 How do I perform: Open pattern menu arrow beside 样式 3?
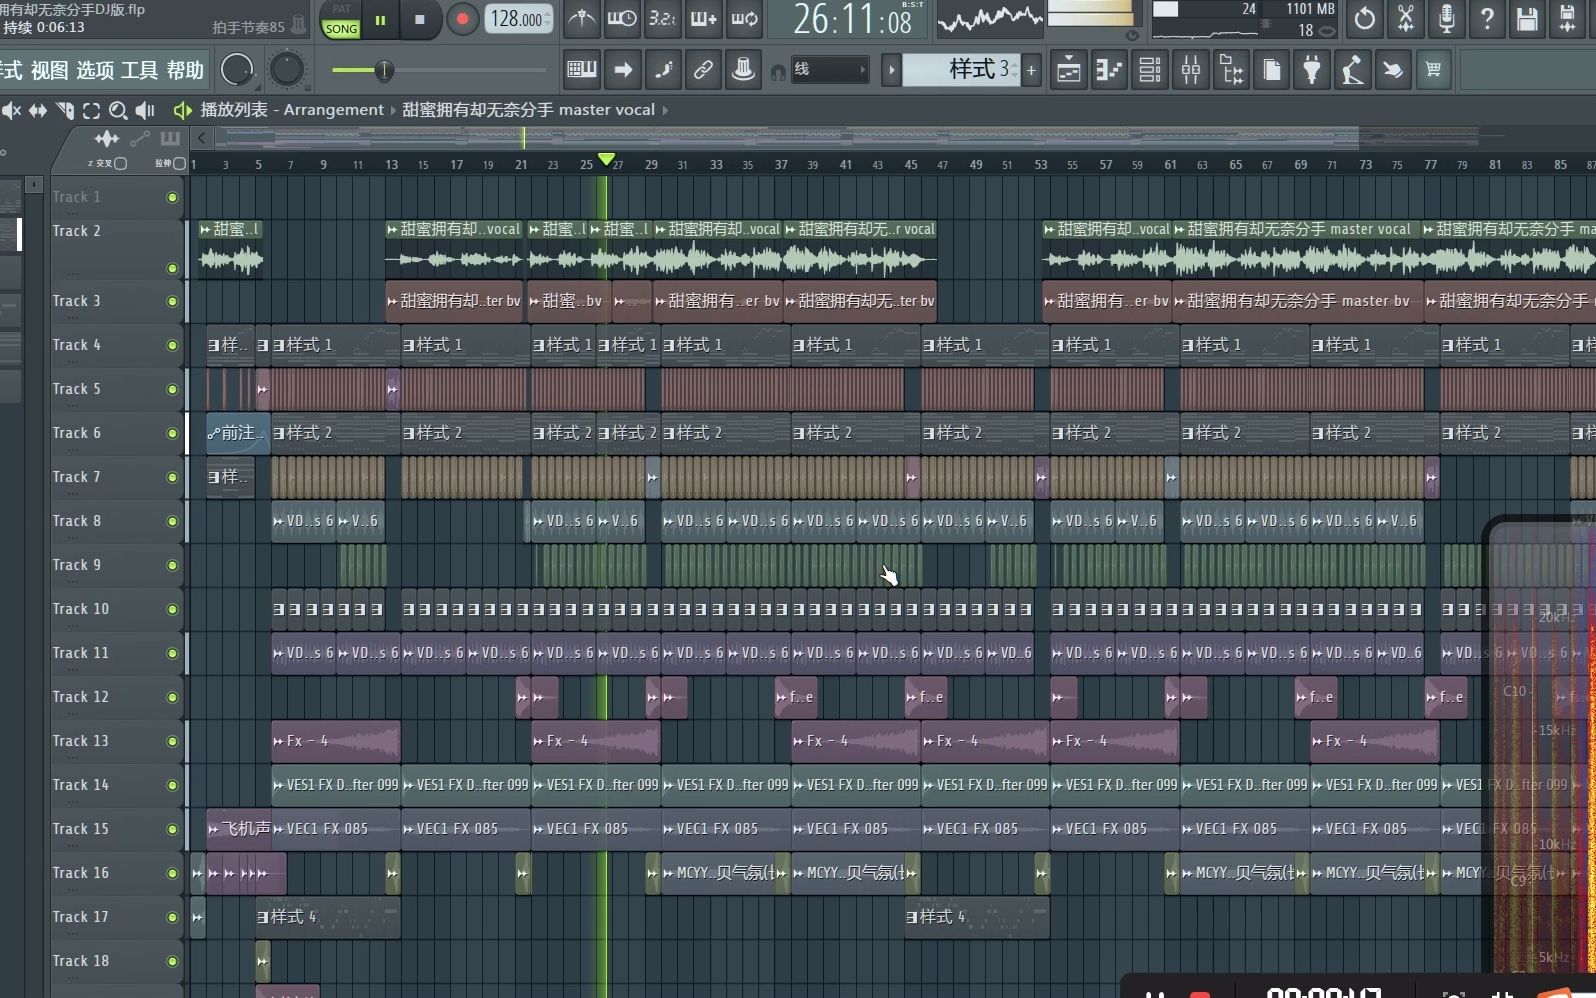(x=892, y=70)
